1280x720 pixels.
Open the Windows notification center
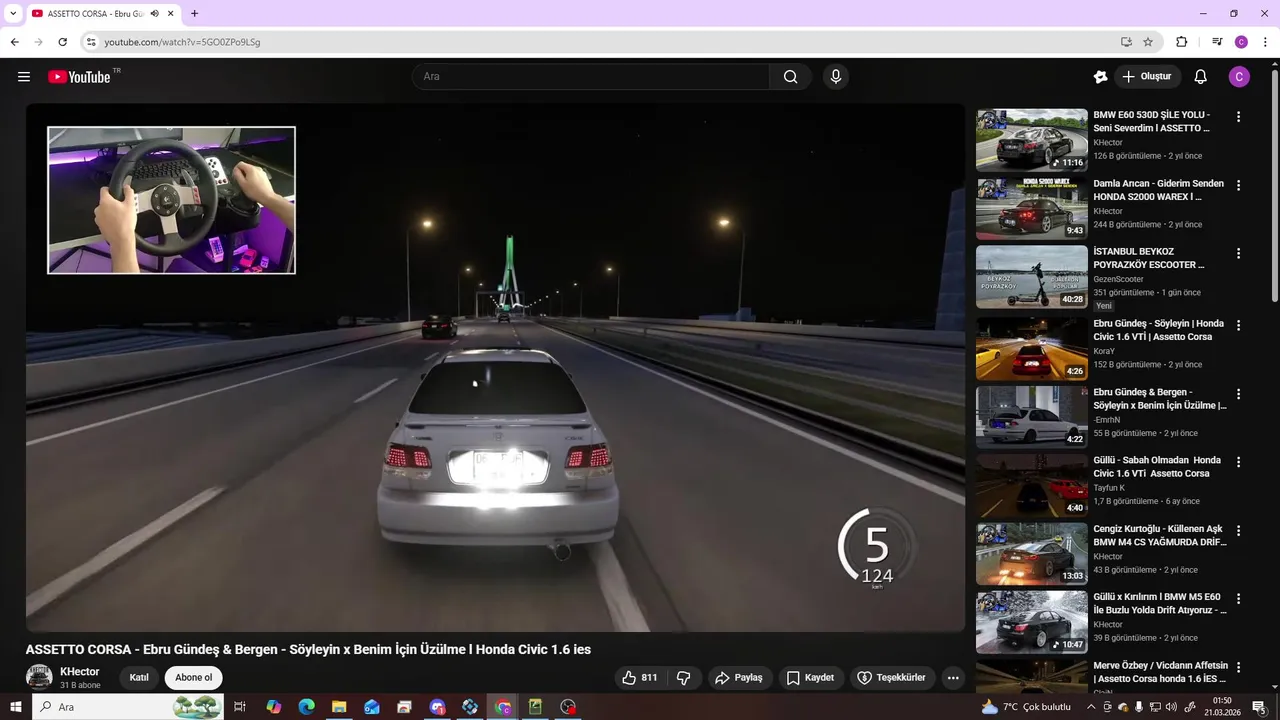pos(1259,707)
